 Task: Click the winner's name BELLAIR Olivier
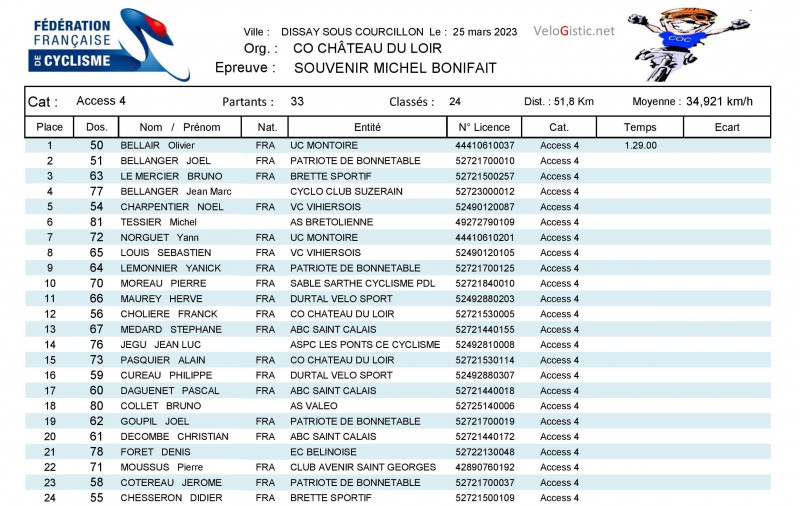coord(157,146)
